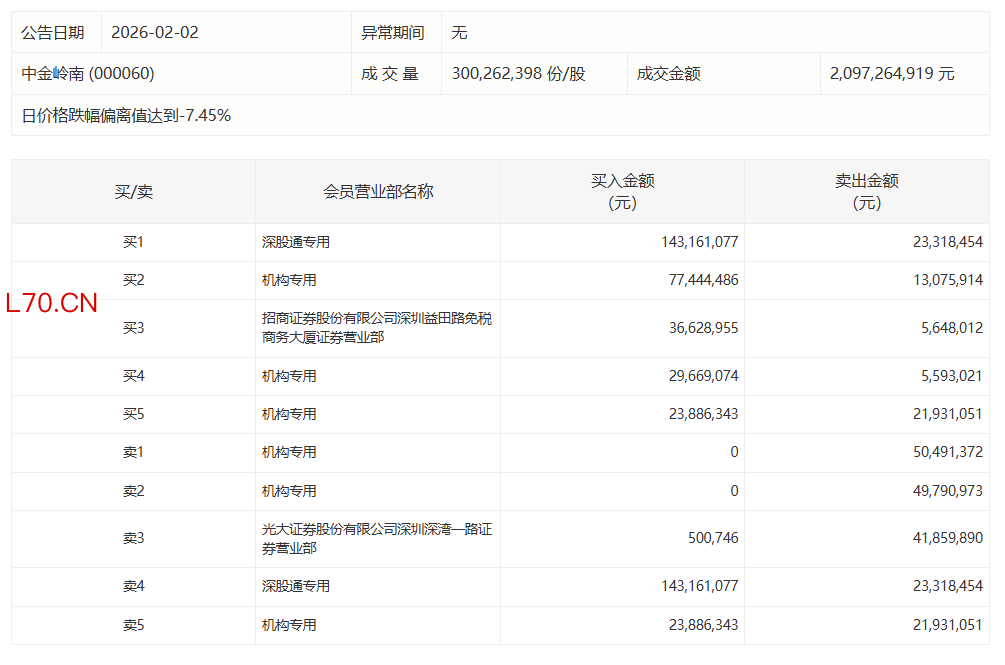The width and height of the screenshot is (1005, 665).
Task: Click the 会员营业部名称 column header
Action: click(378, 191)
